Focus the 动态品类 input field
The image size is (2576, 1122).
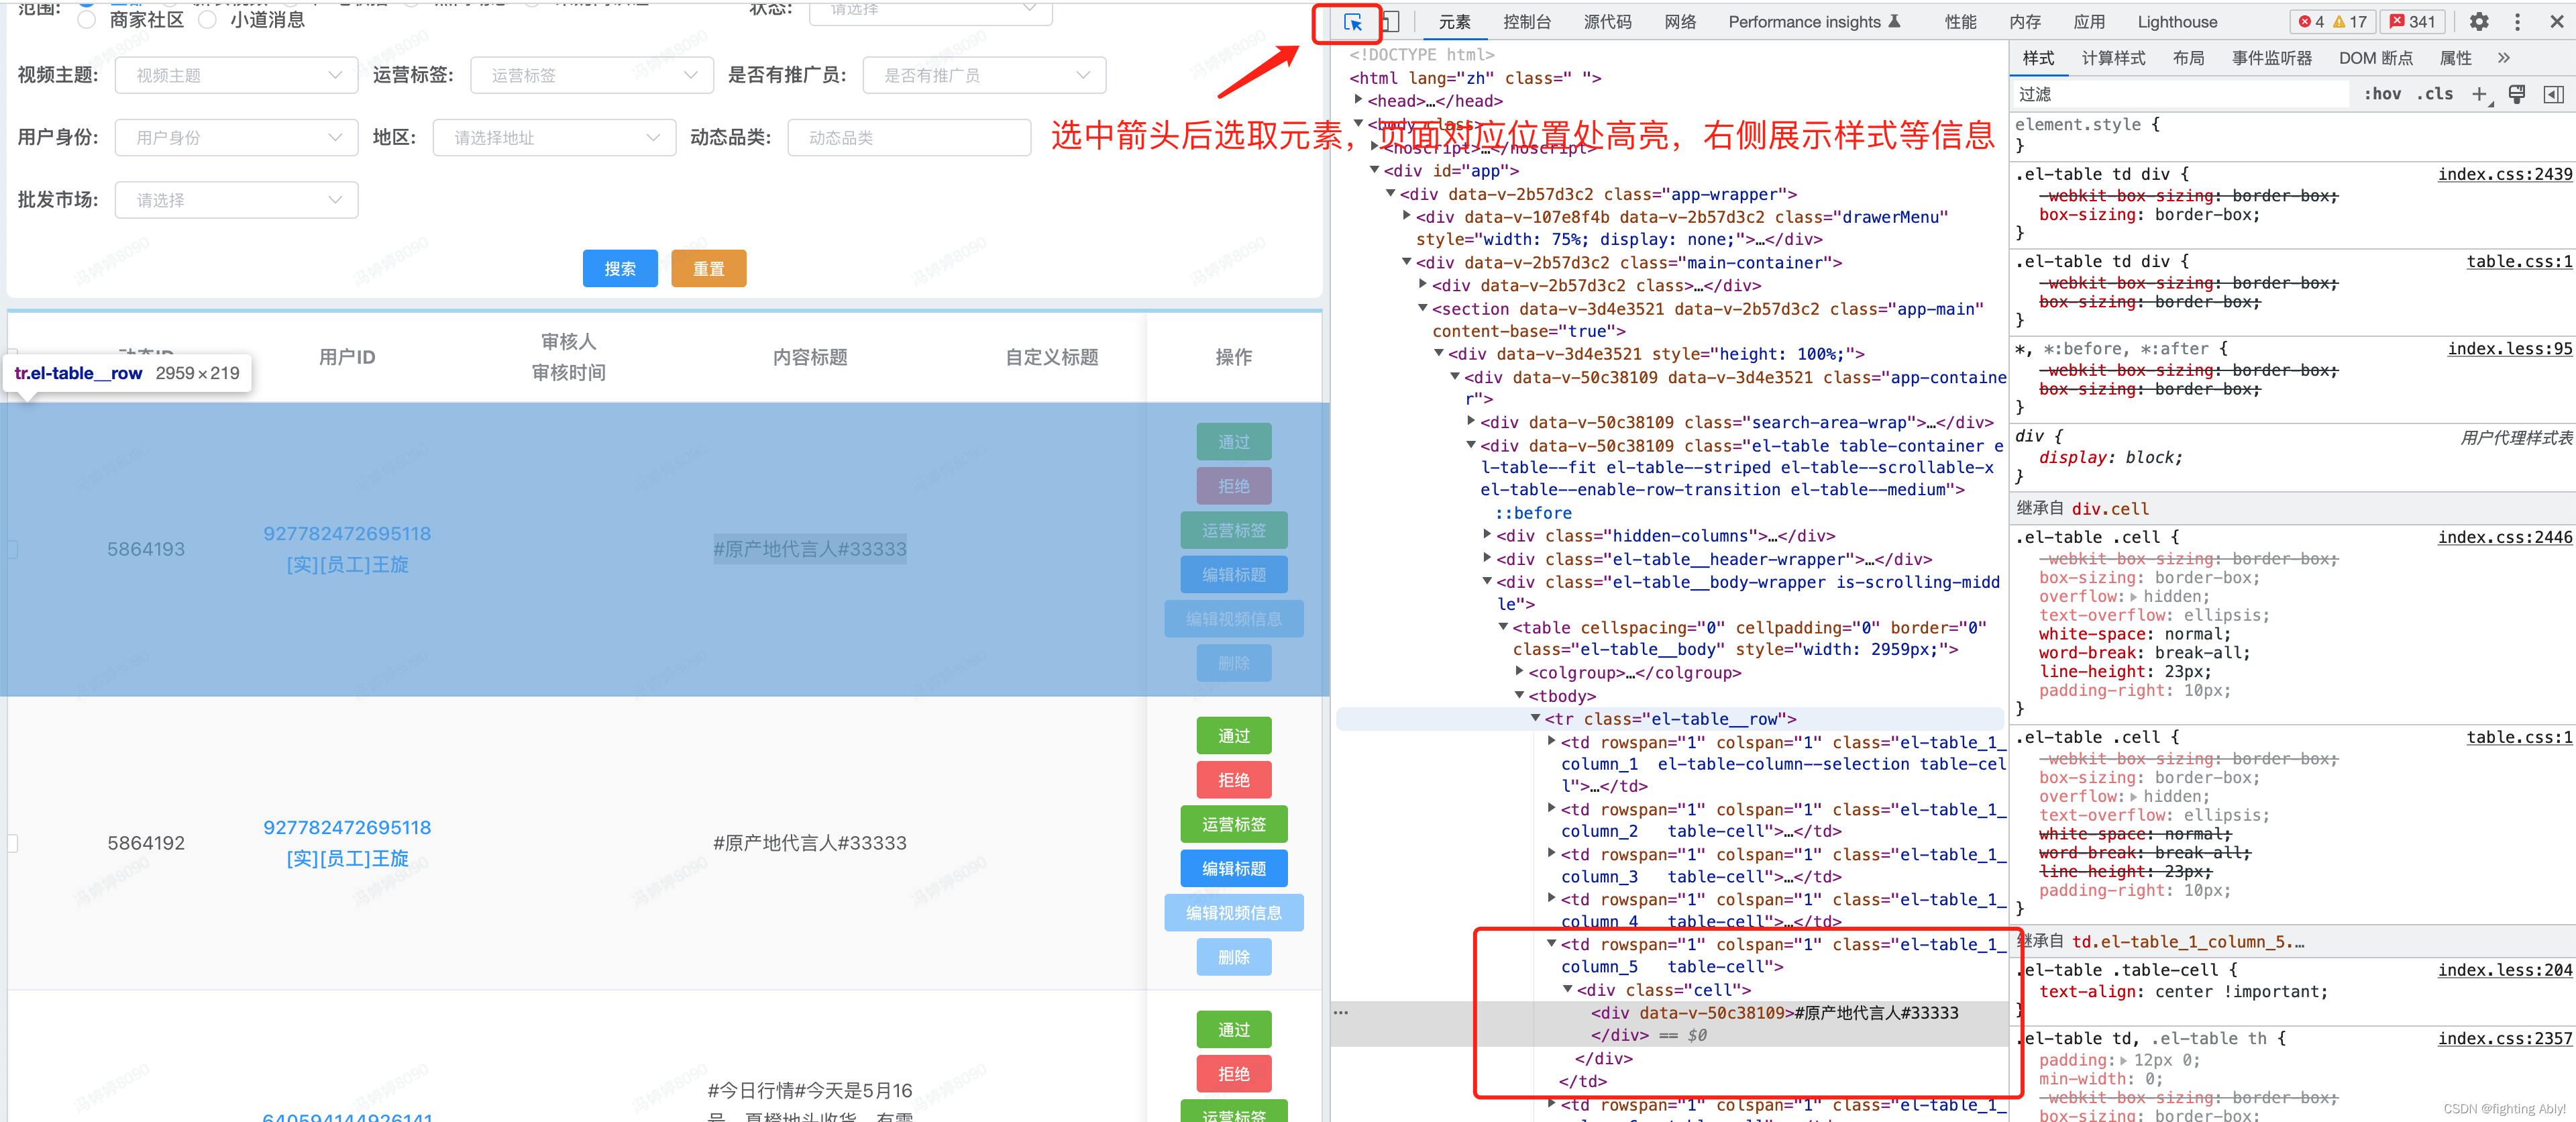[x=909, y=137]
